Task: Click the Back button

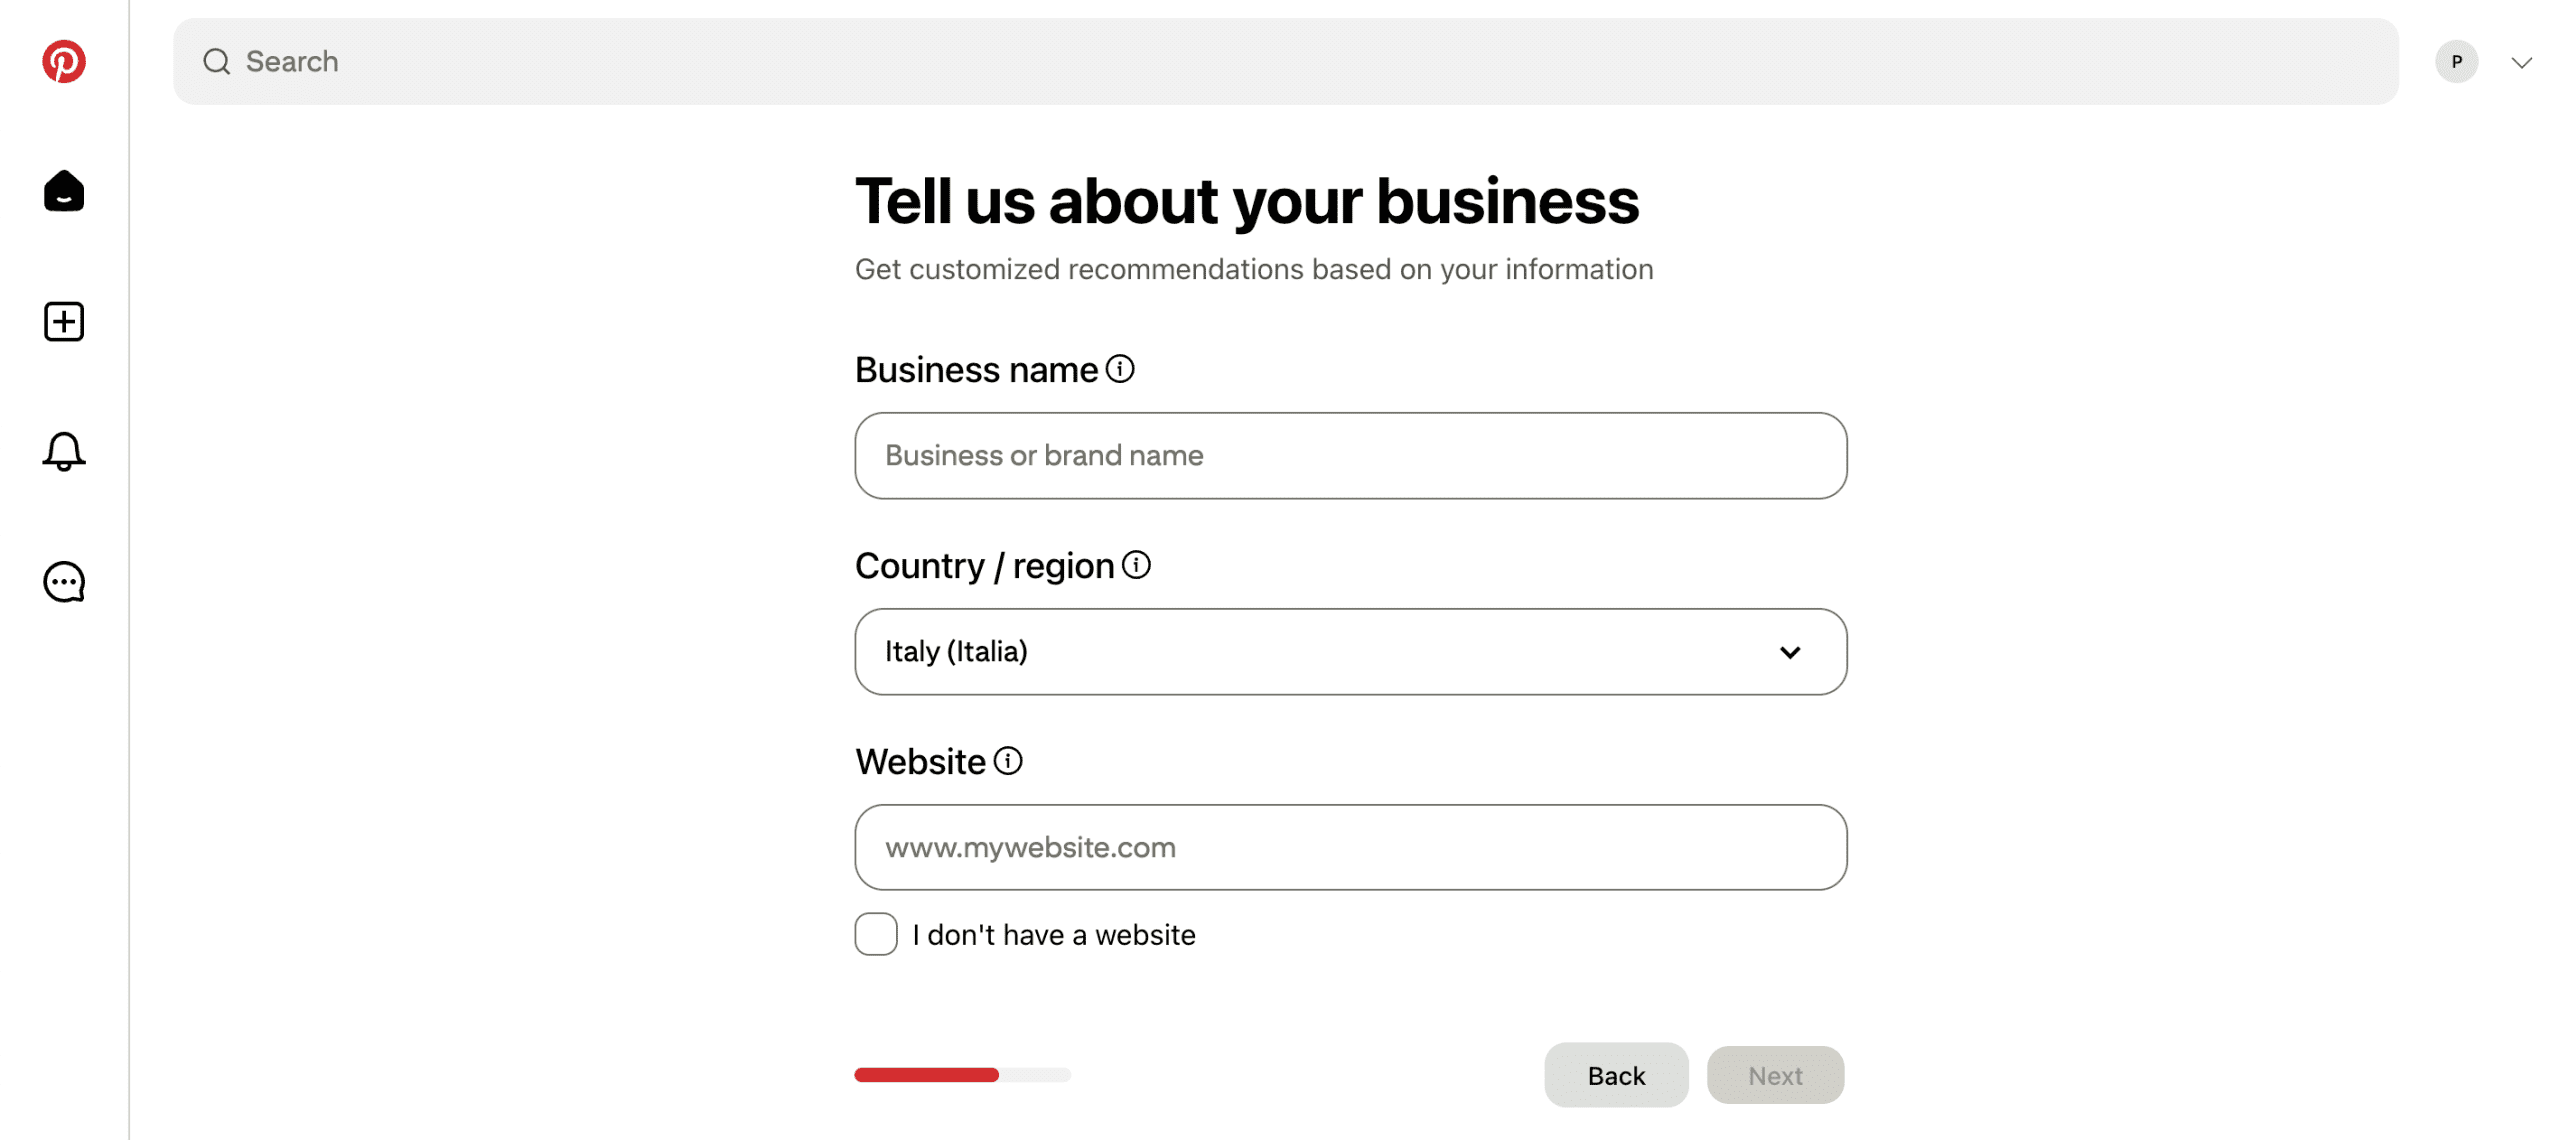Action: tap(1615, 1075)
